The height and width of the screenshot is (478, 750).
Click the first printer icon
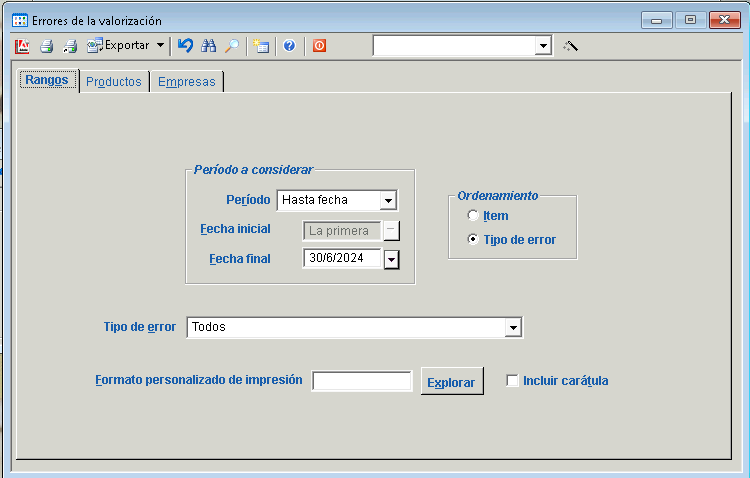click(x=46, y=46)
